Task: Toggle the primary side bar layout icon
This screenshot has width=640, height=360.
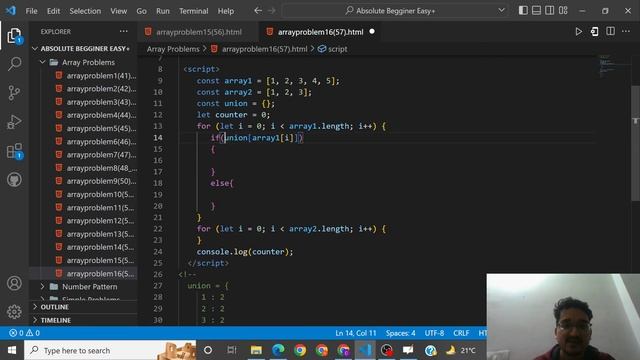Action: tap(523, 11)
